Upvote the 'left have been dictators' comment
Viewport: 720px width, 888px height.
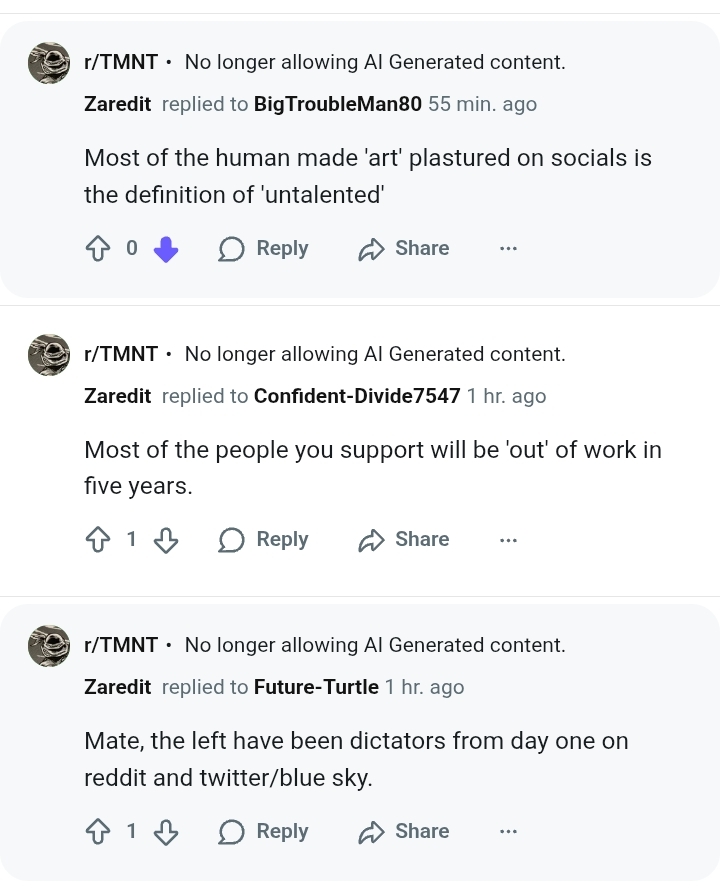point(97,832)
